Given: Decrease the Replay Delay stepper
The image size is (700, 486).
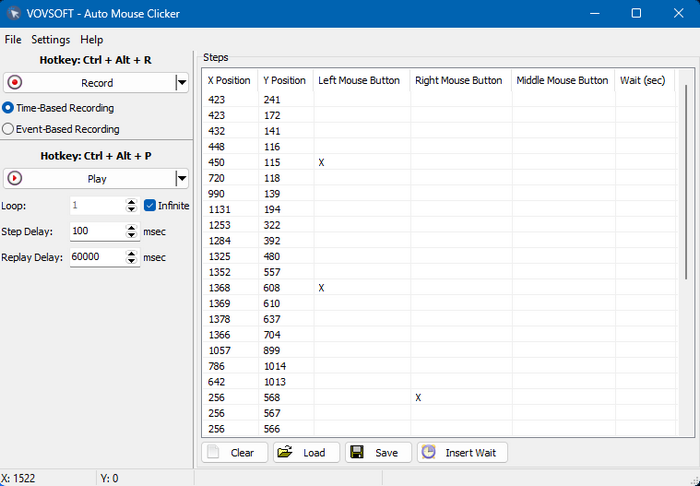Looking at the screenshot, I should click(131, 261).
